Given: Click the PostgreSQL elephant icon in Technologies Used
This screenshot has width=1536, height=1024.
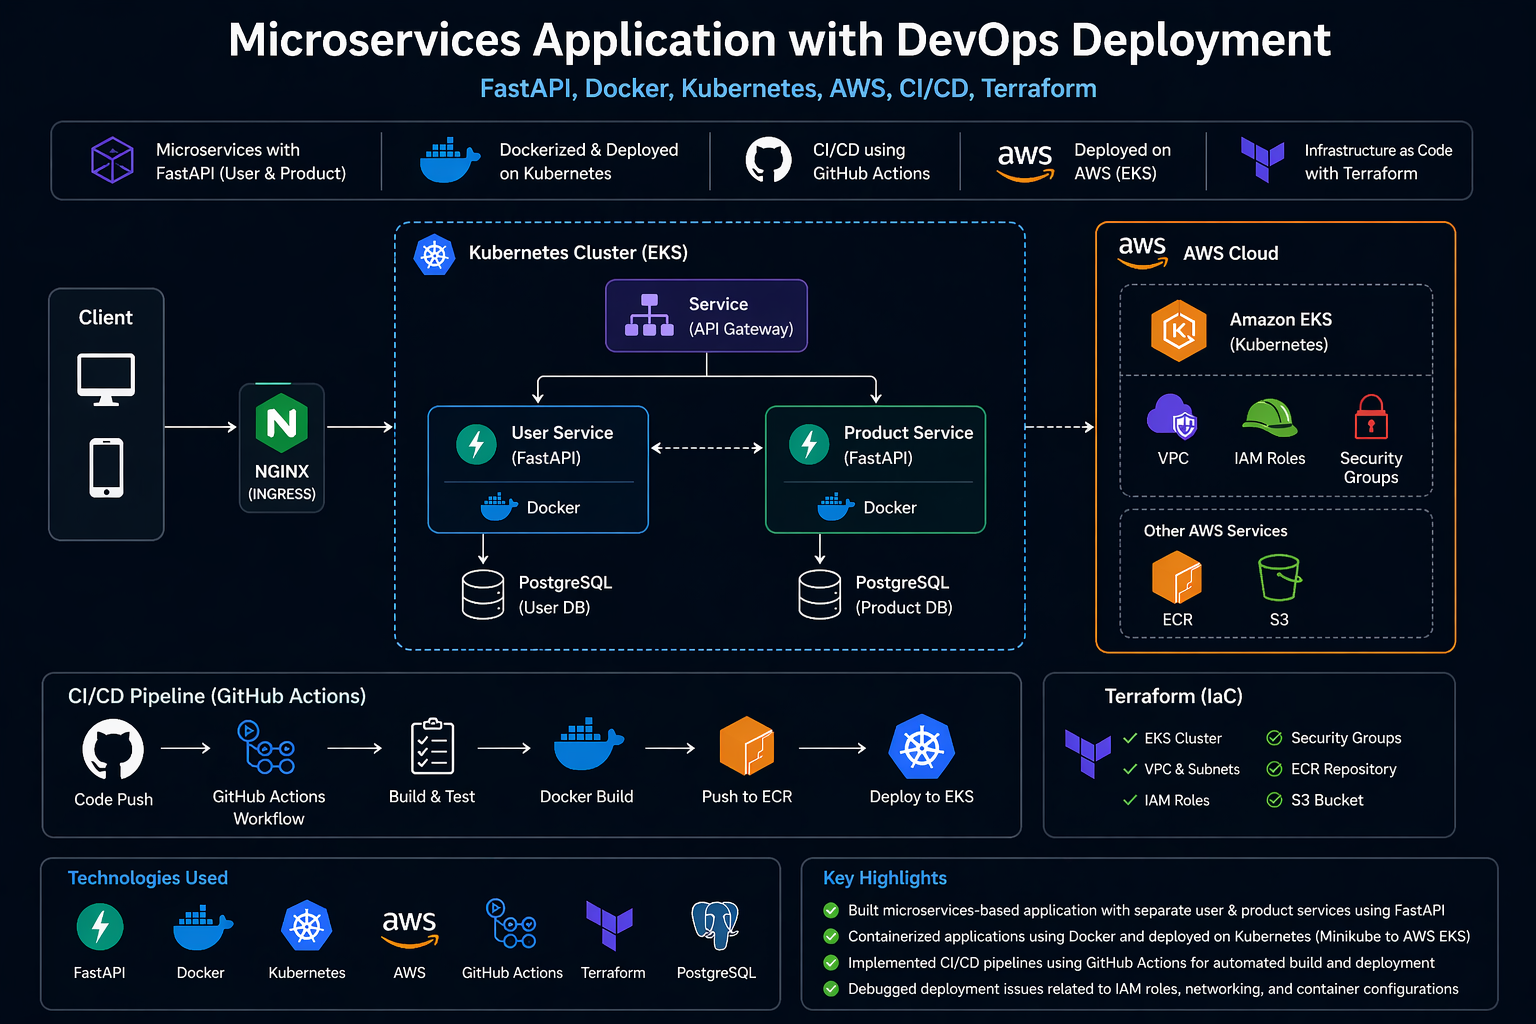Looking at the screenshot, I should [716, 925].
